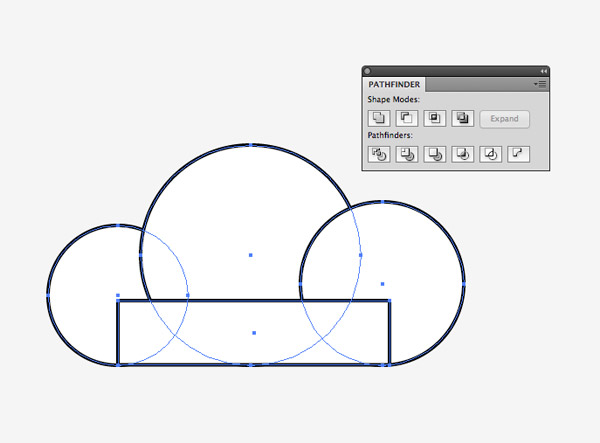The image size is (600, 443).
Task: Click the top anchor of the left circle
Action: click(x=118, y=225)
